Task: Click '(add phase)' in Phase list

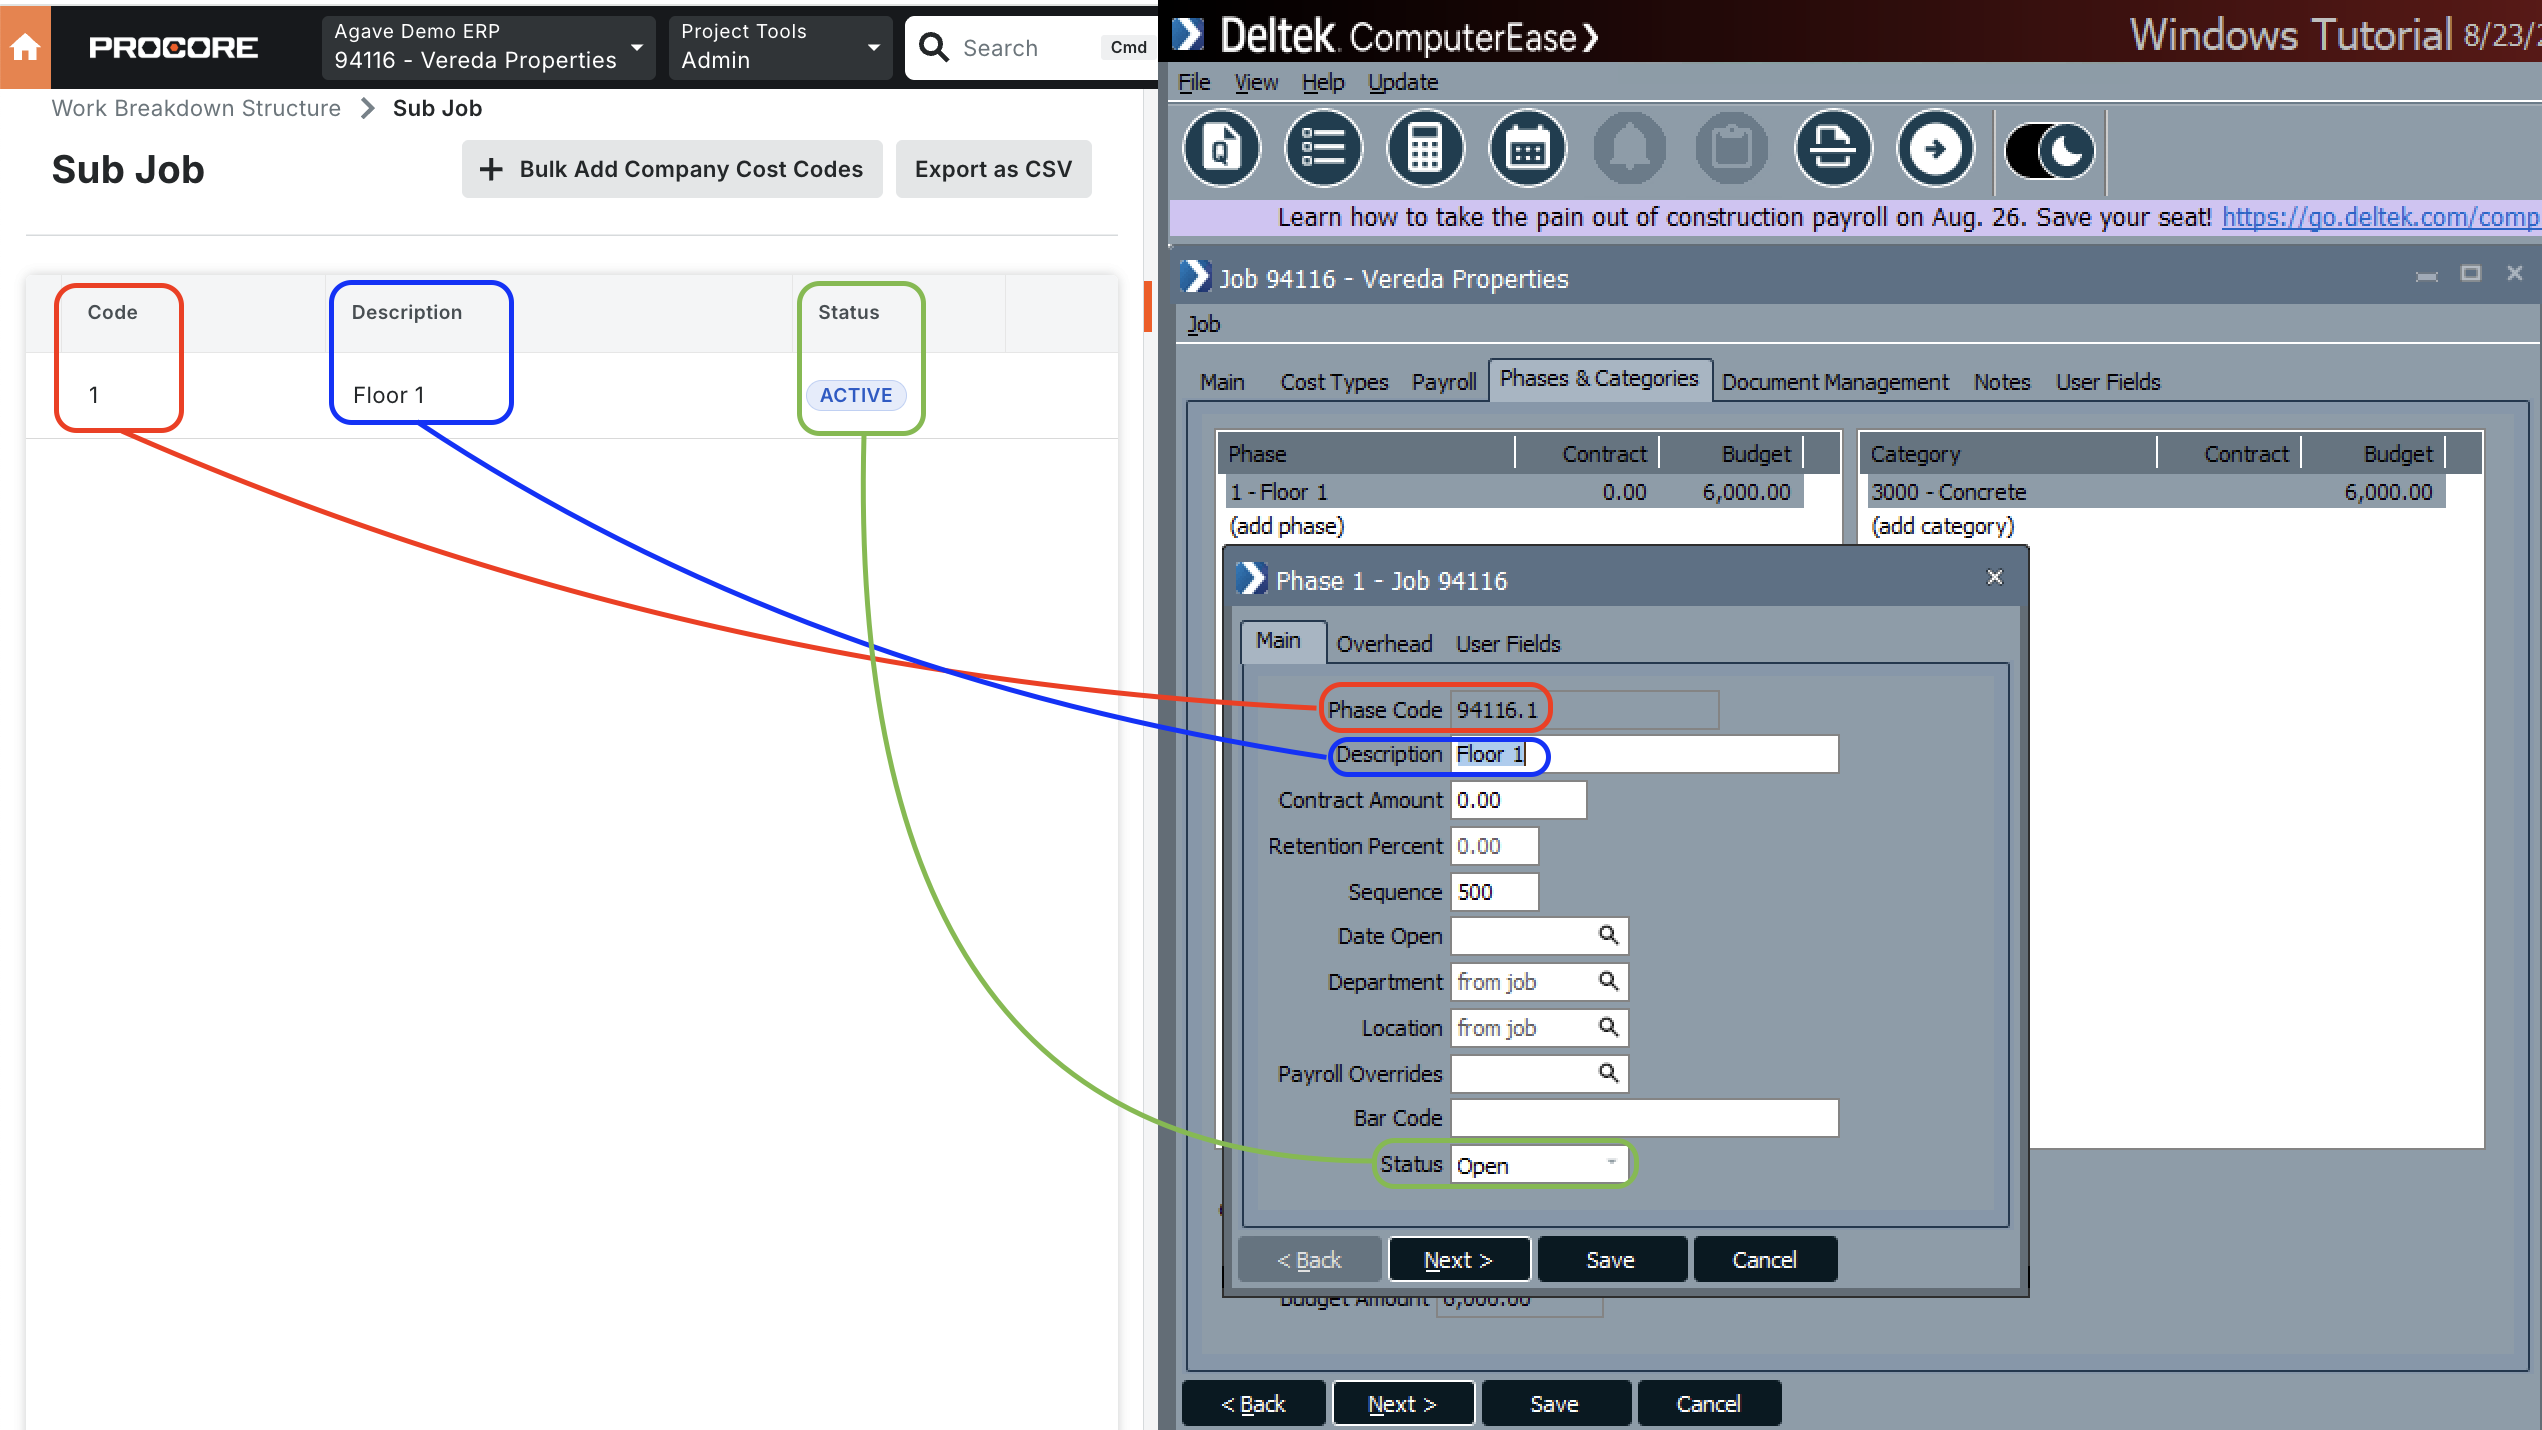Action: point(1287,526)
